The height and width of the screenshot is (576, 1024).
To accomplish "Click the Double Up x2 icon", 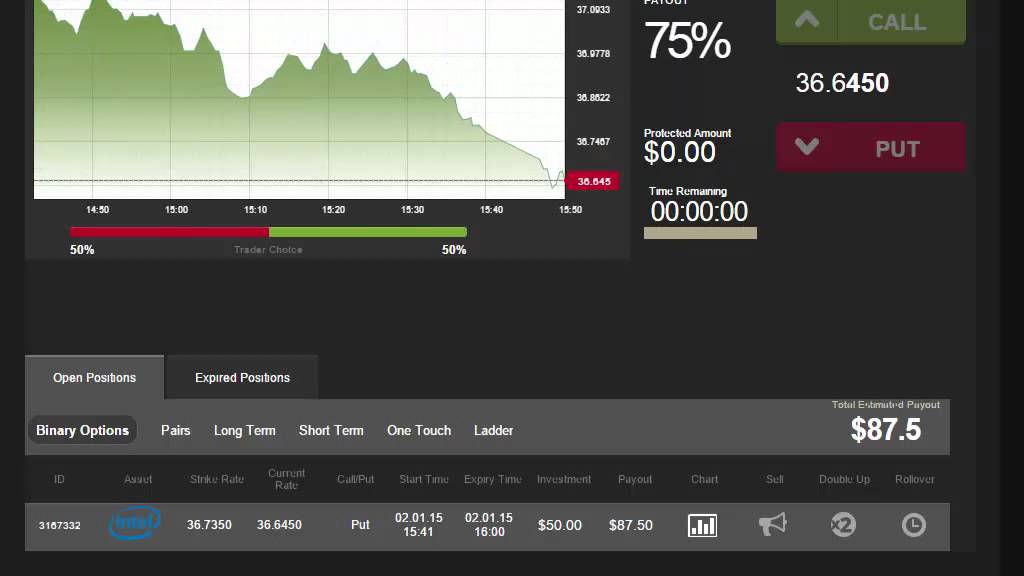I will point(843,524).
